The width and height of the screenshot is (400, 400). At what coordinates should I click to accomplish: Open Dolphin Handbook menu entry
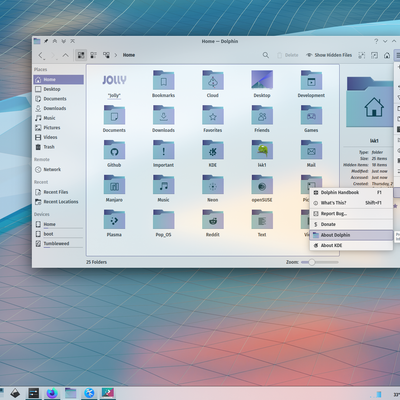pyautogui.click(x=351, y=193)
